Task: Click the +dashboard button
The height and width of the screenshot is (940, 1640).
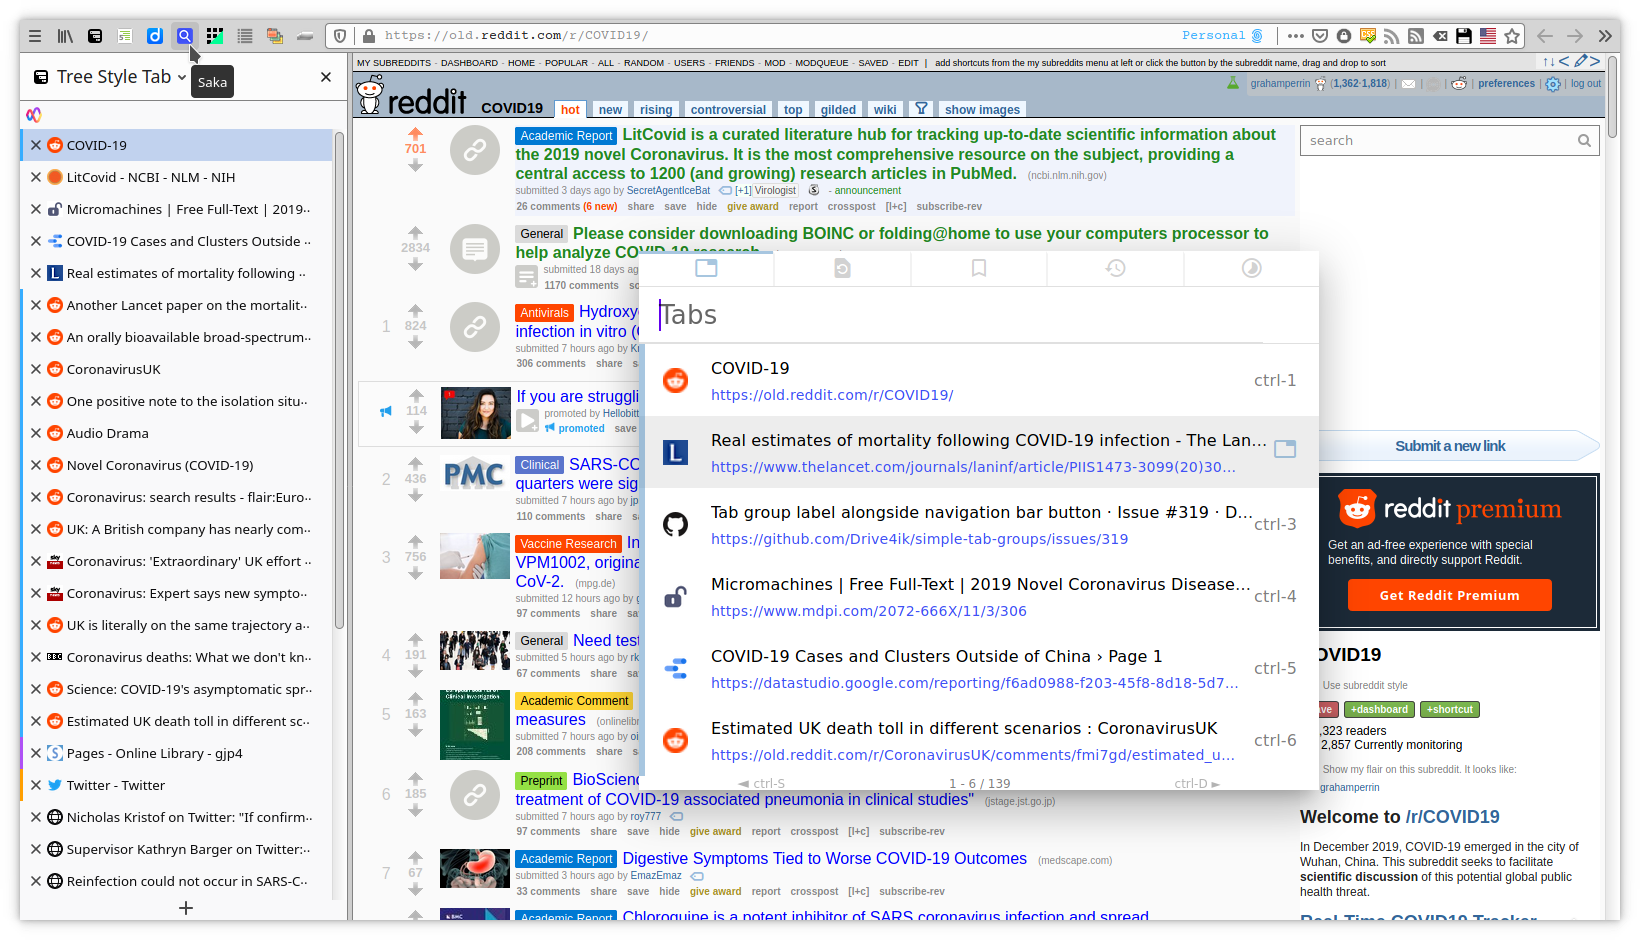Action: pyautogui.click(x=1379, y=710)
